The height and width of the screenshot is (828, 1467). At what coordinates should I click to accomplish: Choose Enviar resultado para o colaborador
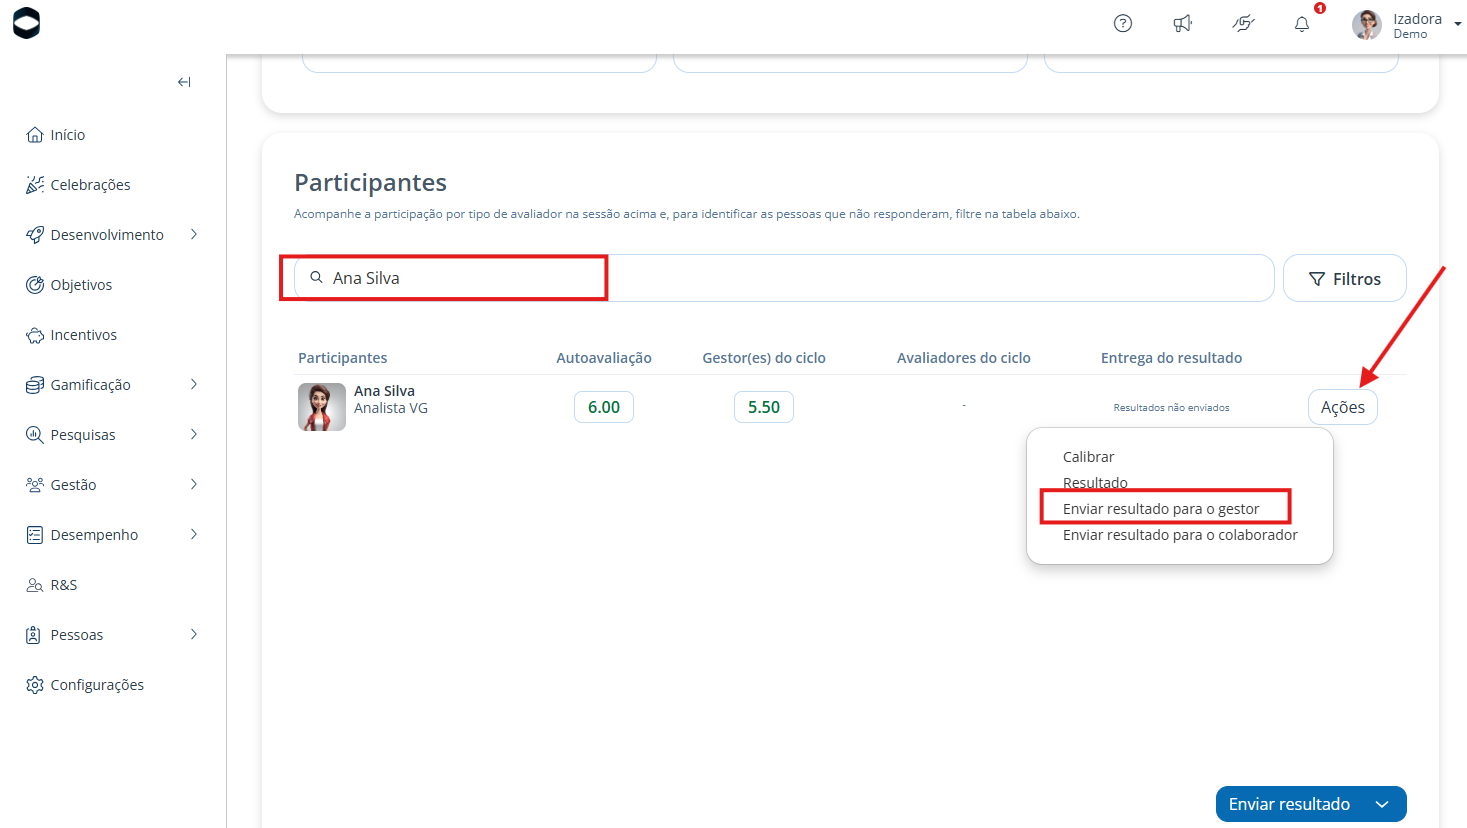(x=1180, y=535)
